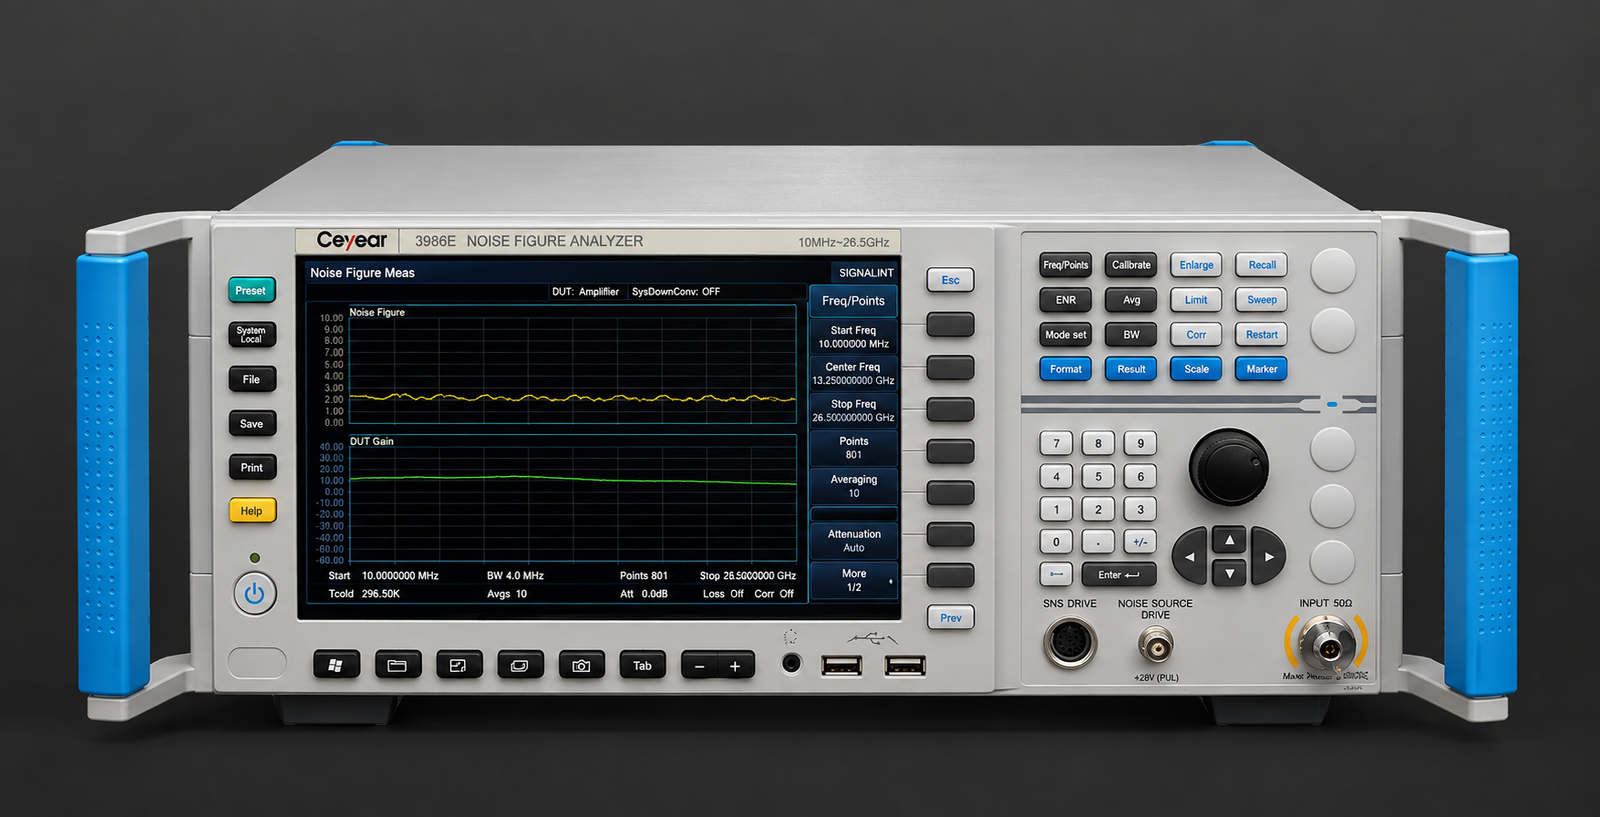
Task: Click the Tab key
Action: pos(642,665)
